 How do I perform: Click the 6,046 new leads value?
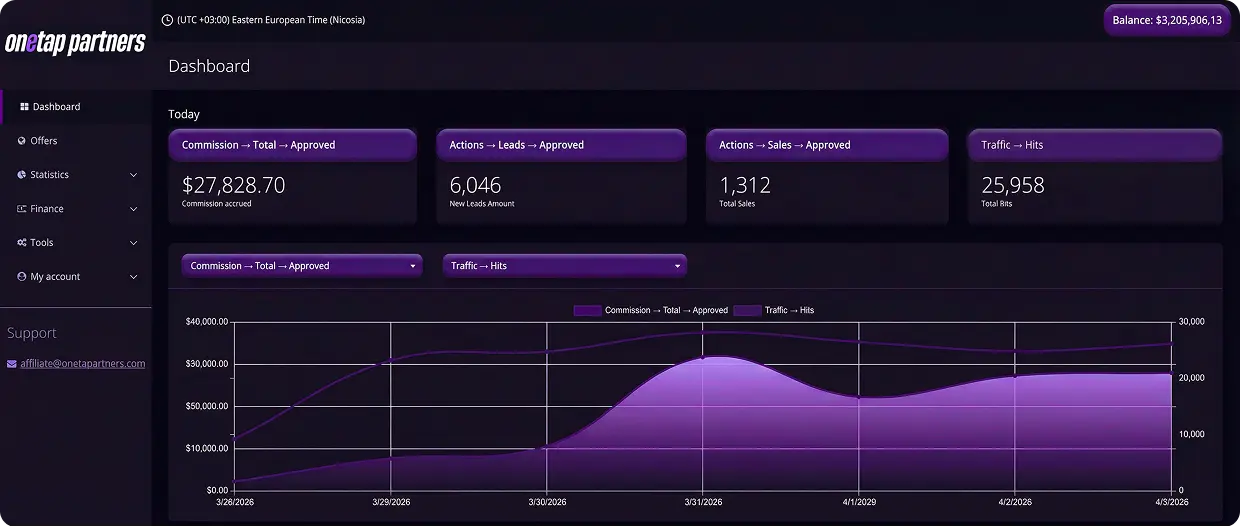(475, 185)
